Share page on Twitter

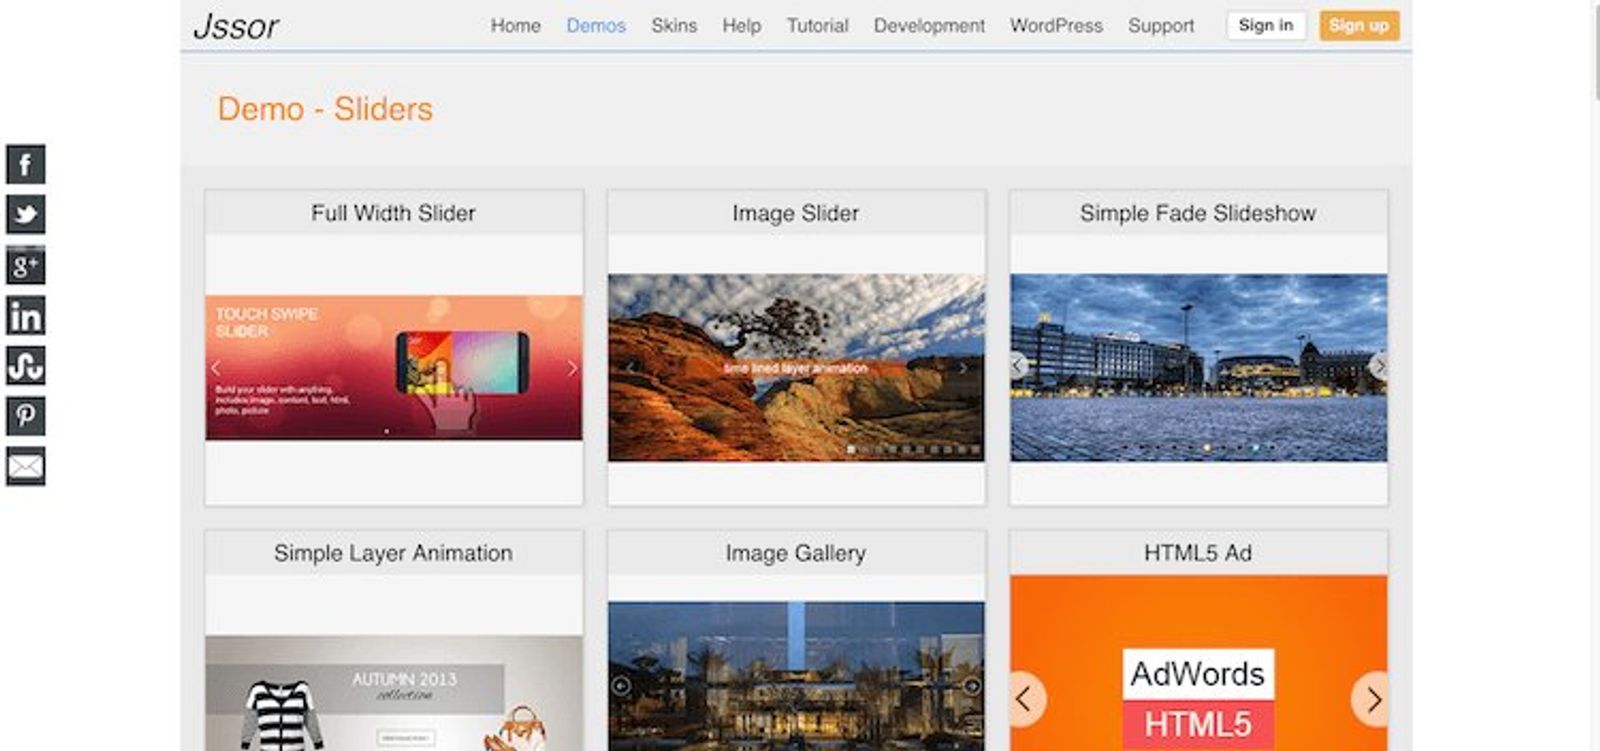pos(26,214)
